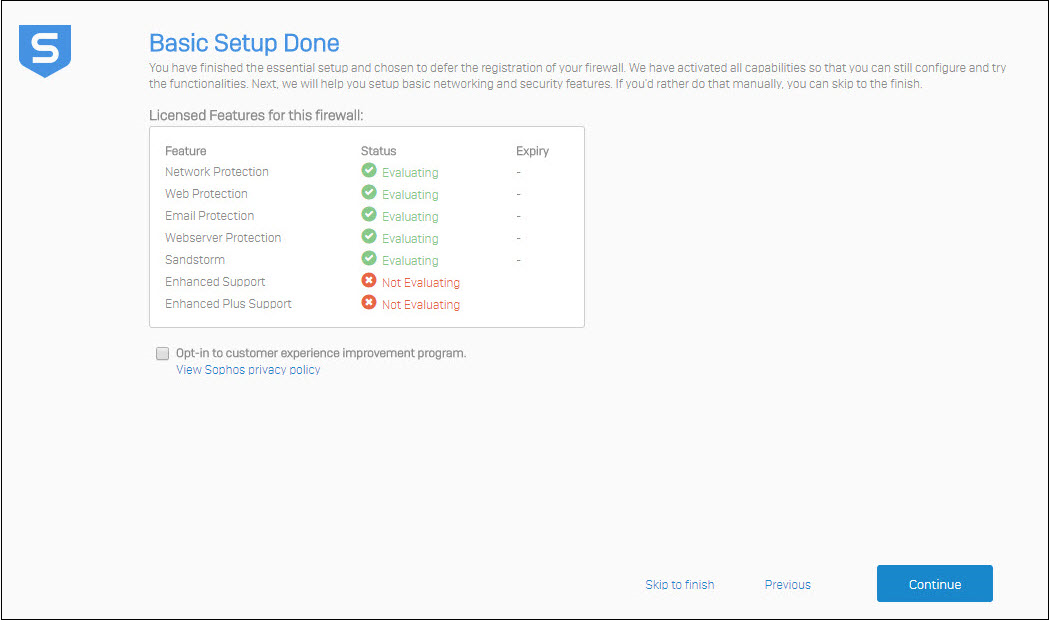
Task: Click Not Evaluating status of Enhanced Plus Support
Action: pos(421,305)
